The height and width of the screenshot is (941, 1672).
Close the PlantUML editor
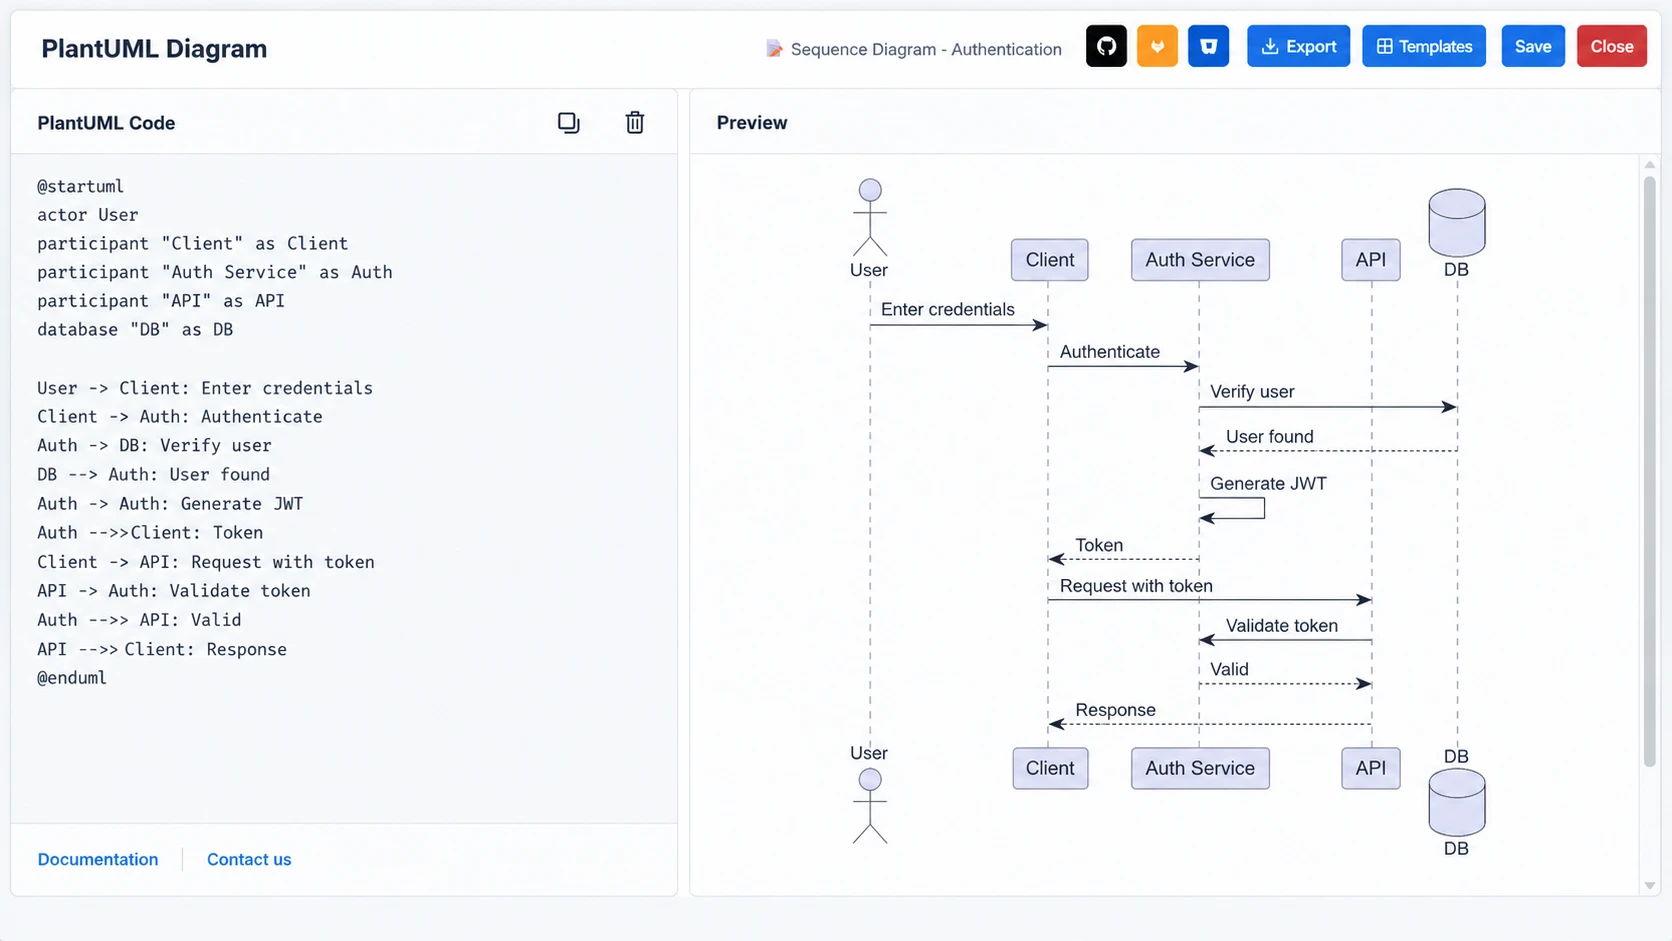click(1612, 46)
